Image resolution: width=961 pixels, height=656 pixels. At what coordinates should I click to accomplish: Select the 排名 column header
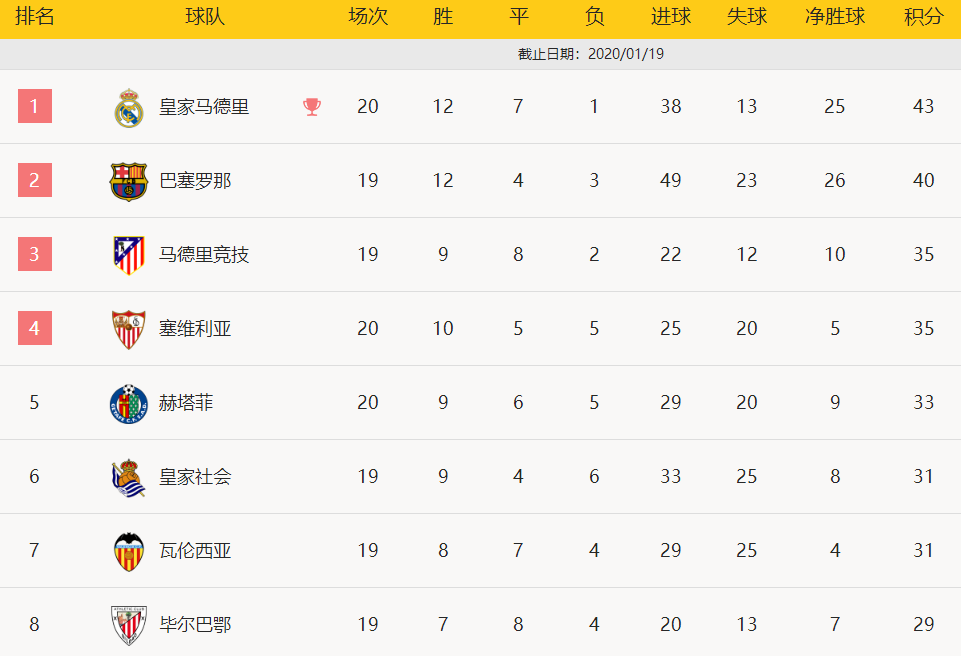tap(34, 17)
